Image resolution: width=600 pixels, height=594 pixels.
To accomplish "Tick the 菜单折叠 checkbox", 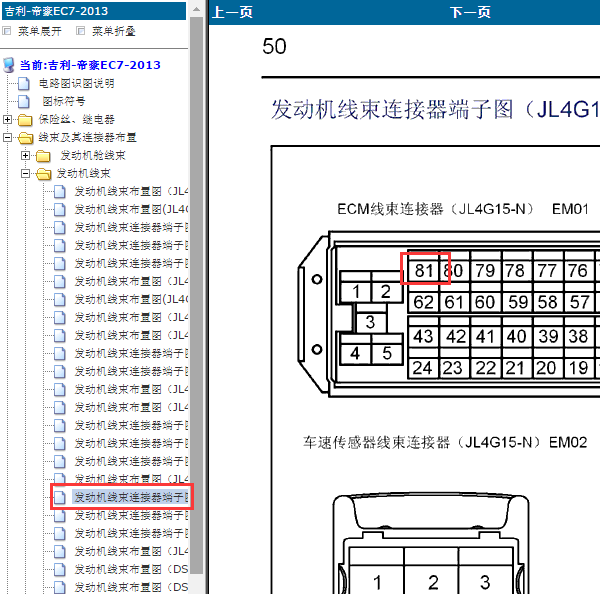I will (x=80, y=31).
